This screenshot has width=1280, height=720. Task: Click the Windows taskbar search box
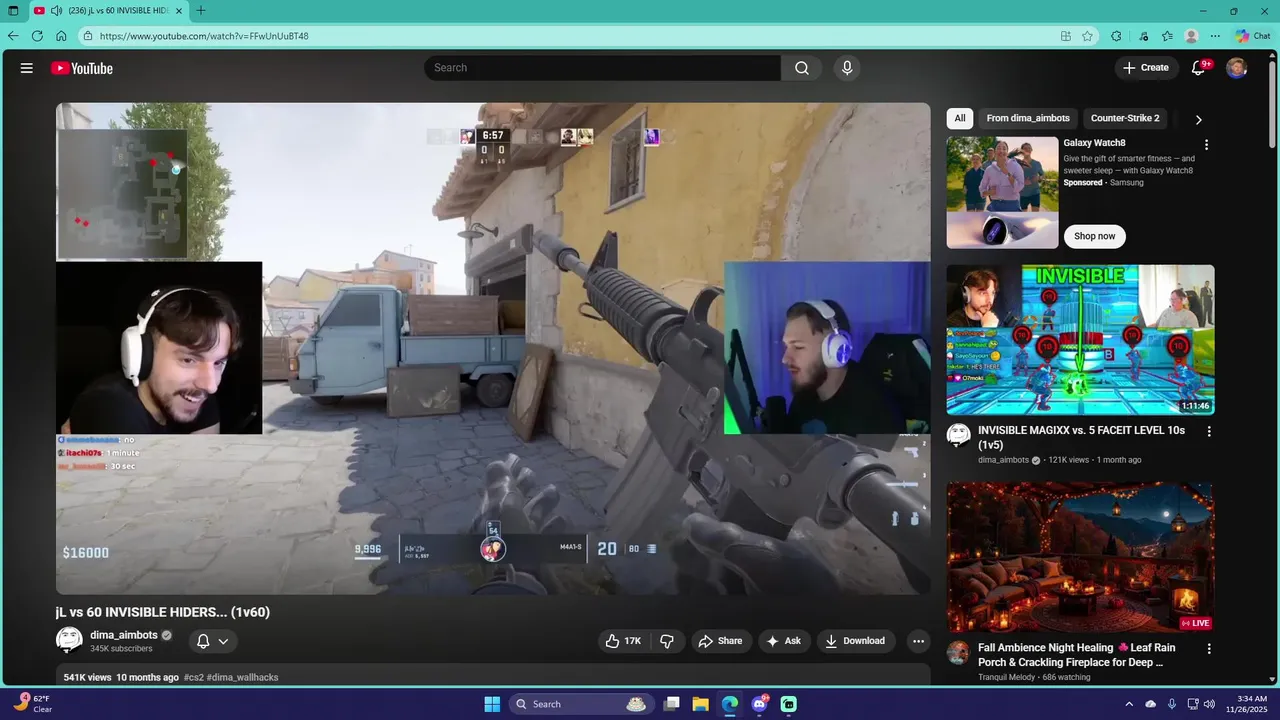(580, 704)
